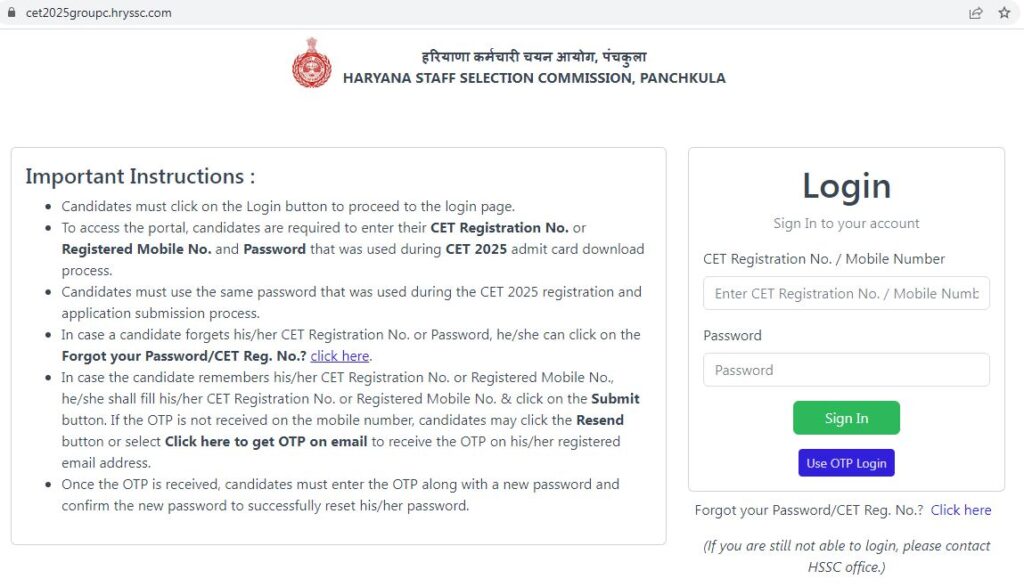1024x587 pixels.
Task: Click the 'Password' label above the password field
Action: click(x=732, y=335)
